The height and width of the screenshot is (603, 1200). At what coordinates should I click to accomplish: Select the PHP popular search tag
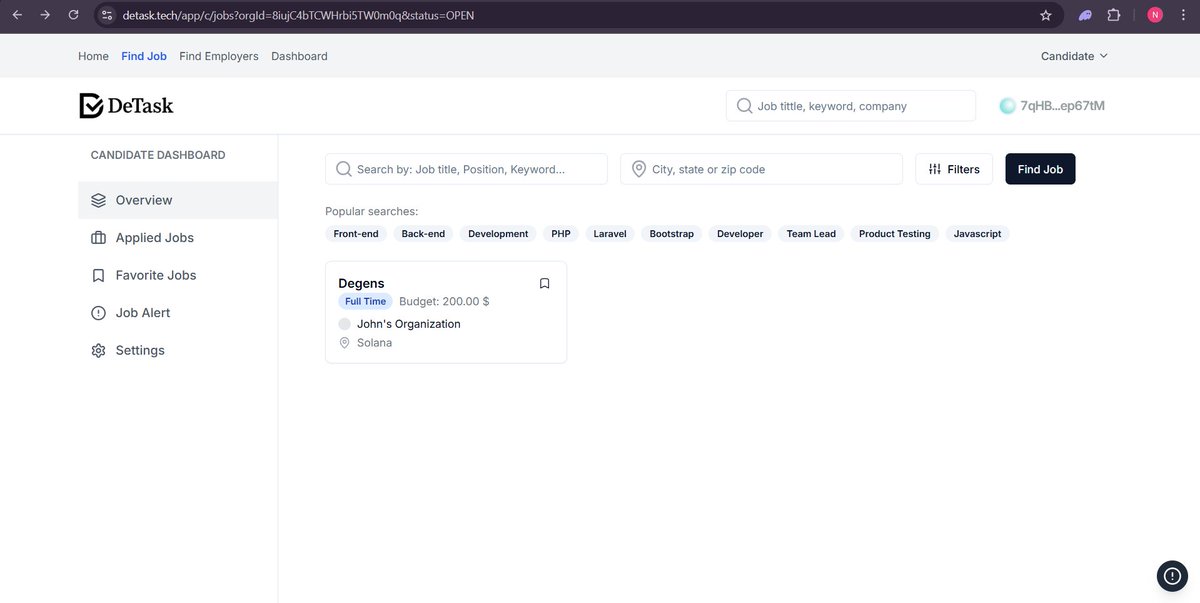561,234
